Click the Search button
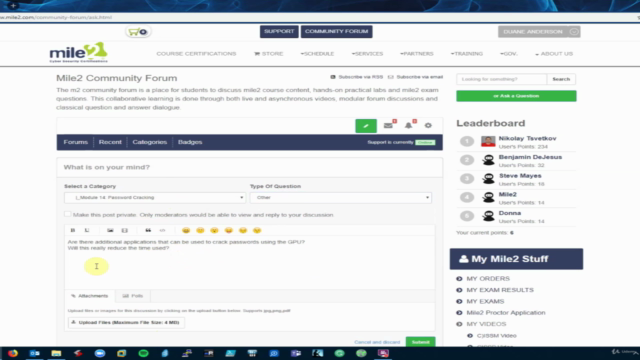Screen dimensions: 640x360 coord(561,79)
